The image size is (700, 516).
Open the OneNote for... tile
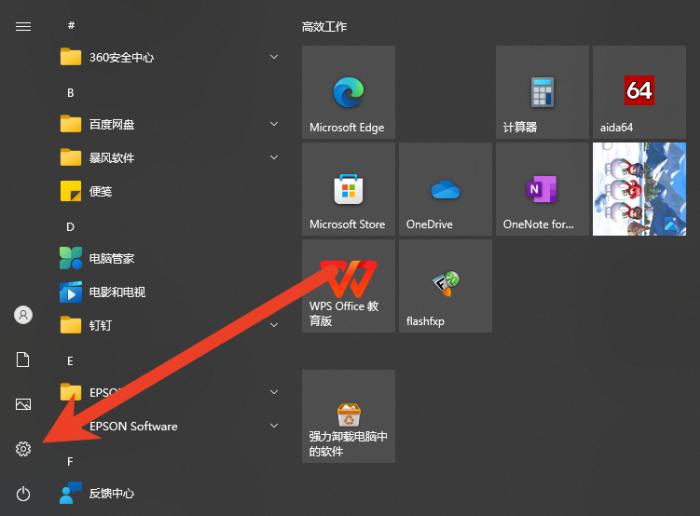(x=542, y=189)
